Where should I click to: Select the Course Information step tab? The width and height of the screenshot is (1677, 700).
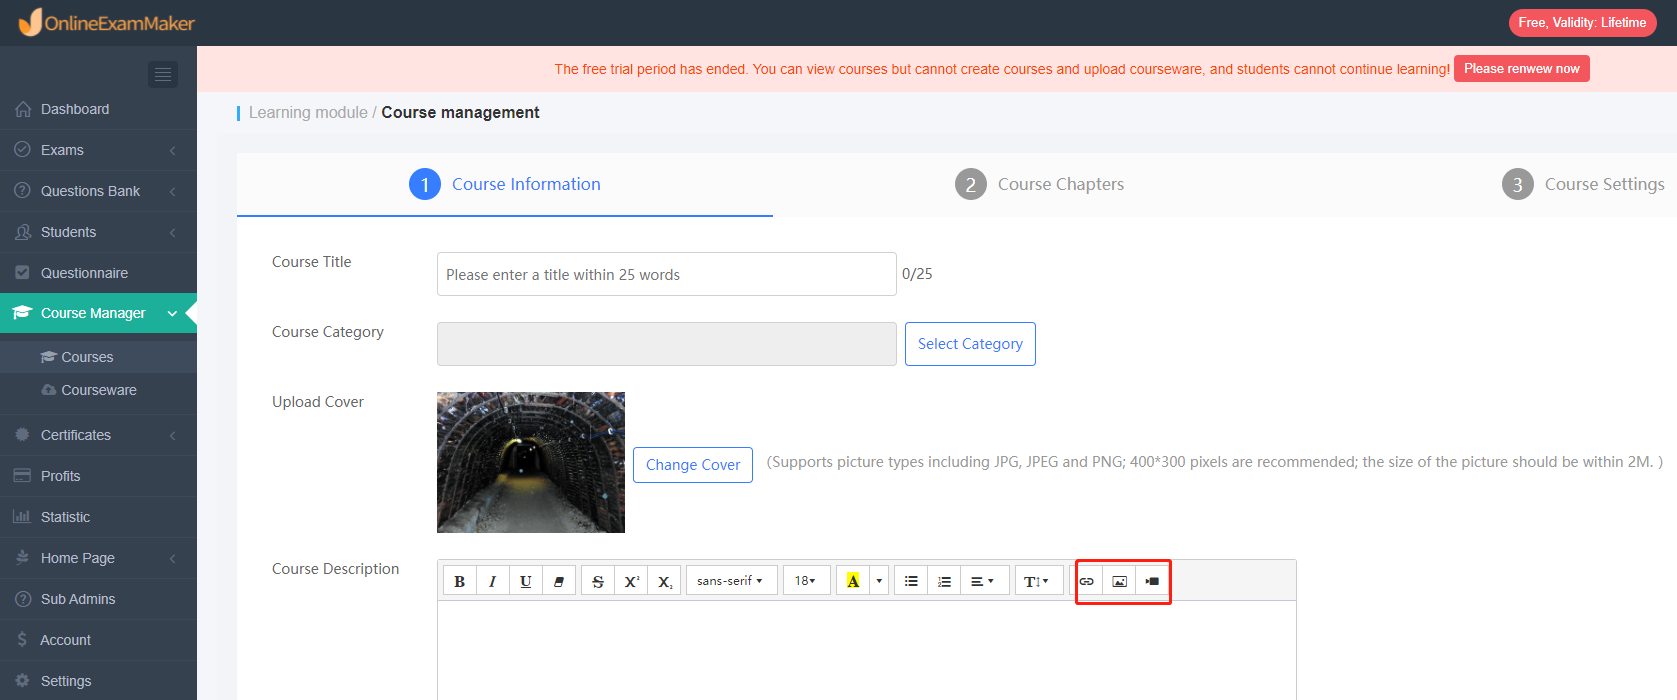point(505,184)
